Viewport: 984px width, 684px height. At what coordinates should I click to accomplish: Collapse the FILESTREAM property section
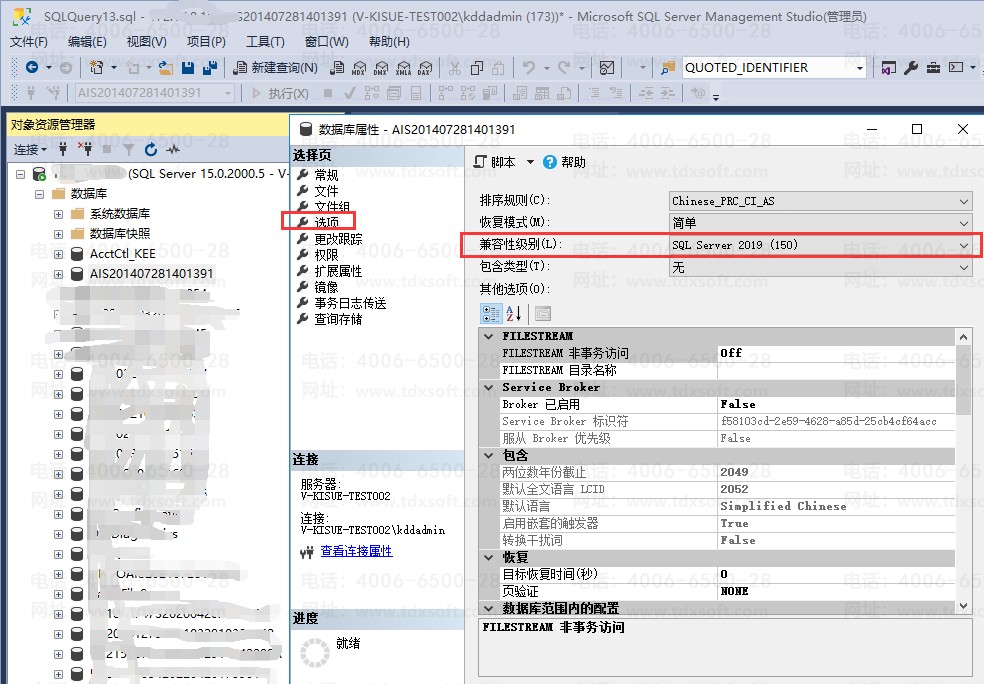tap(489, 336)
